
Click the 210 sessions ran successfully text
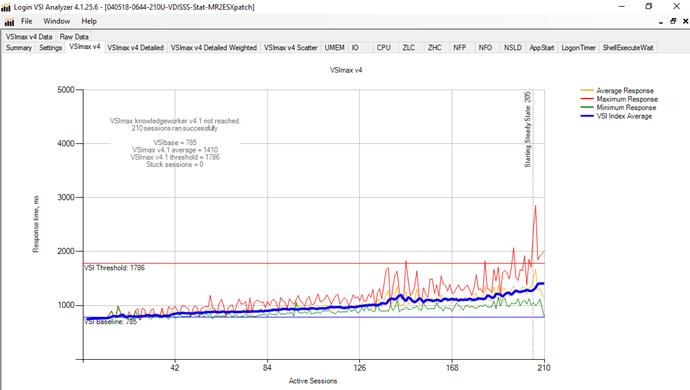[175, 128]
